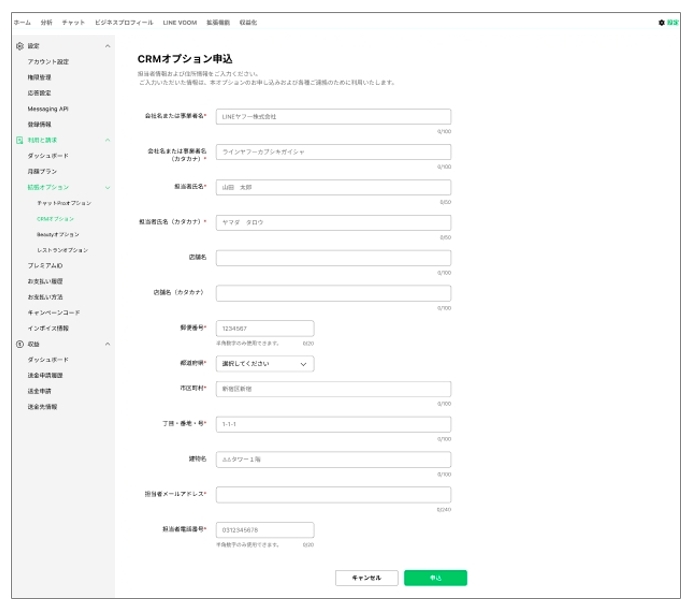
Task: Open 送金先情報 in the sidebar
Action: pos(42,407)
